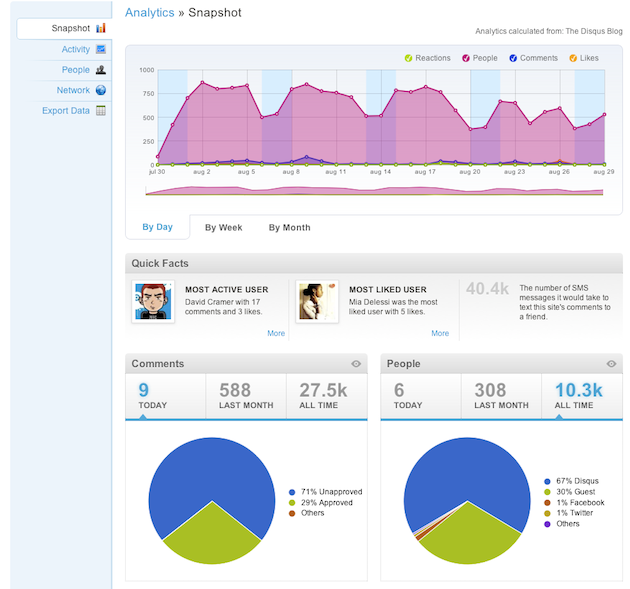Select Today count in People panel
This screenshot has height=589, width=630.
tap(408, 396)
